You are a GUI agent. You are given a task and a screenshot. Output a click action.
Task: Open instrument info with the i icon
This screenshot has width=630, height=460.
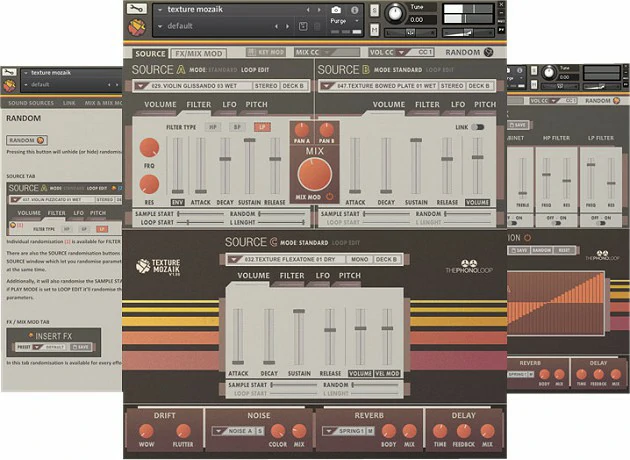354,10
